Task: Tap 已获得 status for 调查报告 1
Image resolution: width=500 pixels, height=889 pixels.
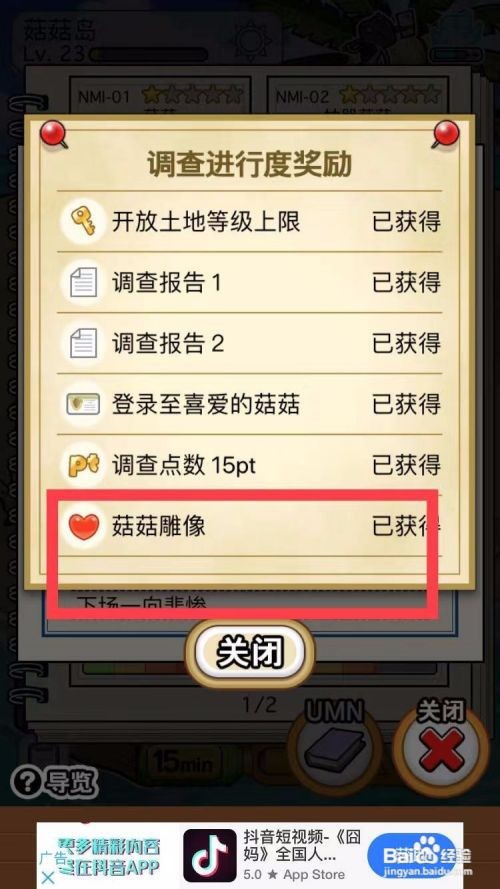Action: tap(406, 282)
